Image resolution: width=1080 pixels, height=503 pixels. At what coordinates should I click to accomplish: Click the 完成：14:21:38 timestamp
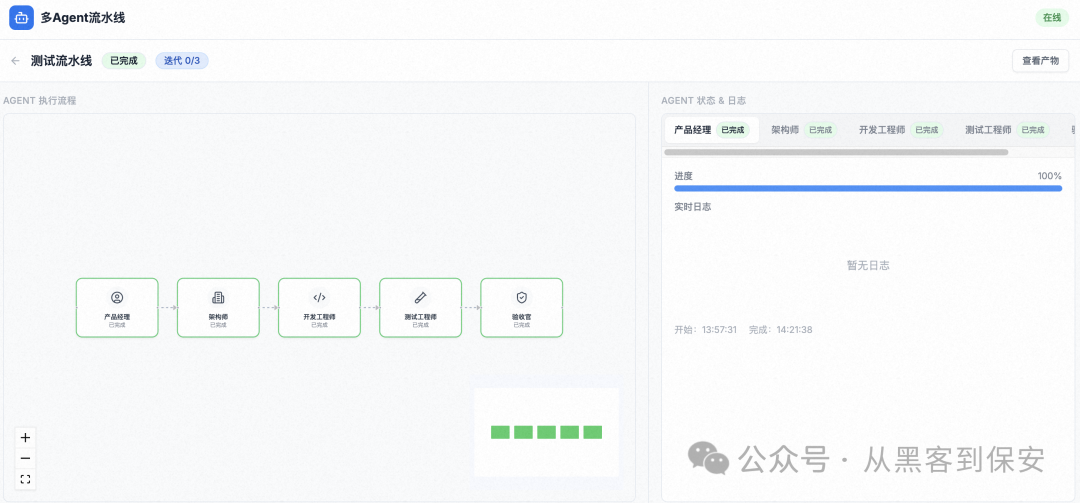tap(781, 330)
